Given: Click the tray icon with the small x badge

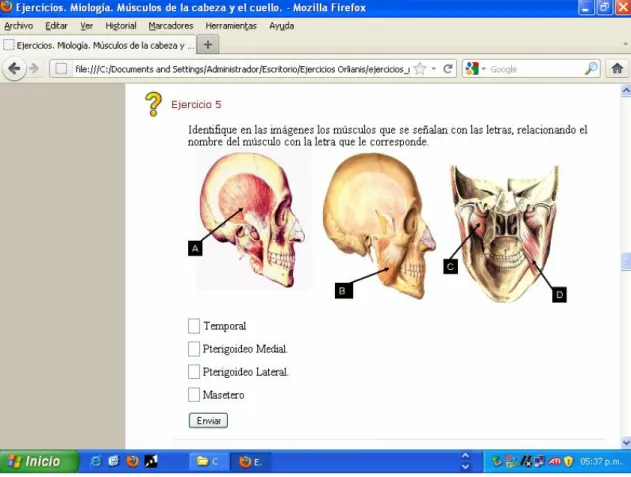Looking at the screenshot, I should click(526, 461).
